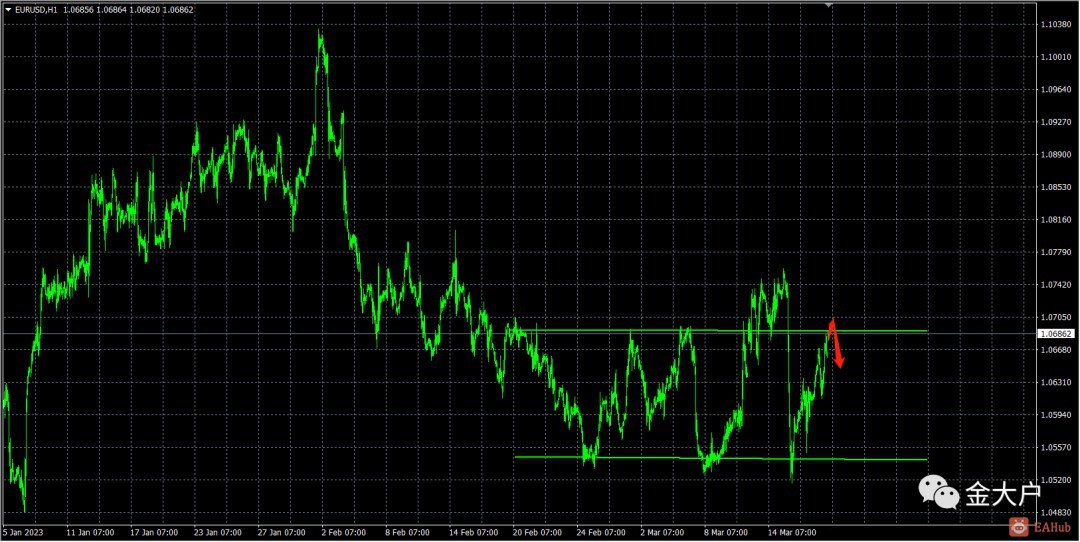Select the lower green support line

point(720,459)
